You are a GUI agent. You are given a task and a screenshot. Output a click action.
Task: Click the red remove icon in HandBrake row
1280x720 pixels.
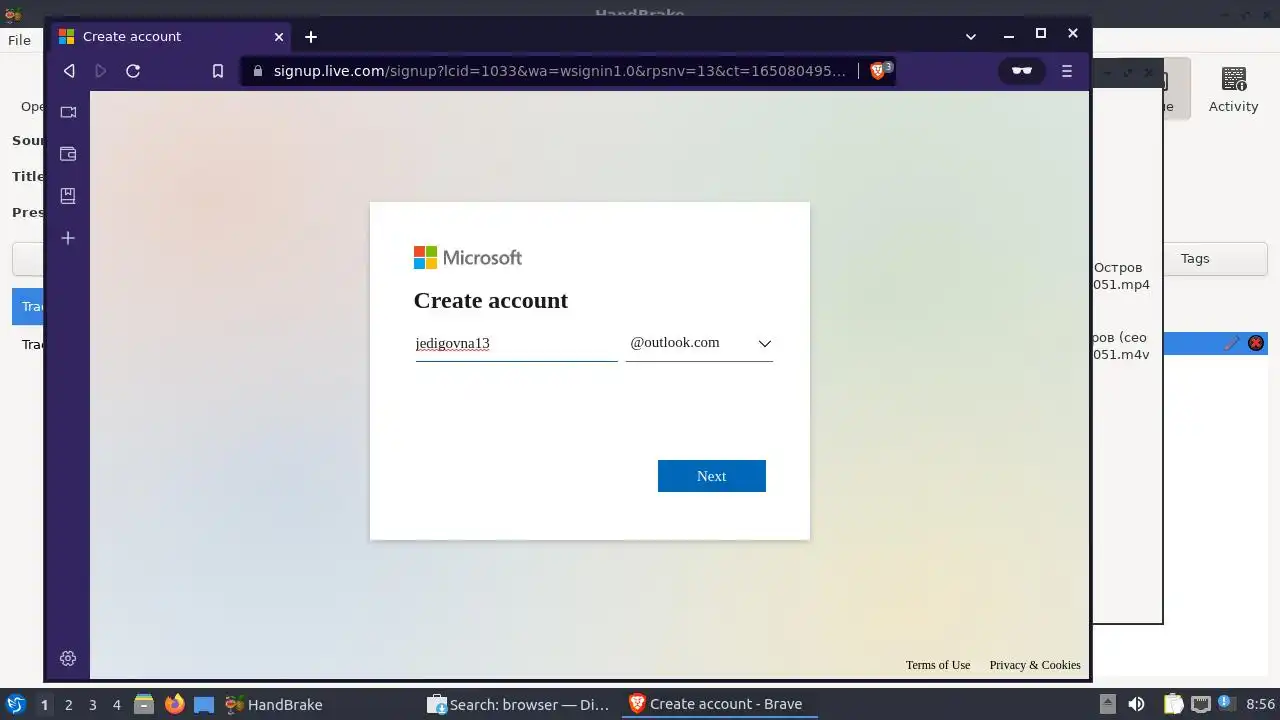pyautogui.click(x=1256, y=343)
